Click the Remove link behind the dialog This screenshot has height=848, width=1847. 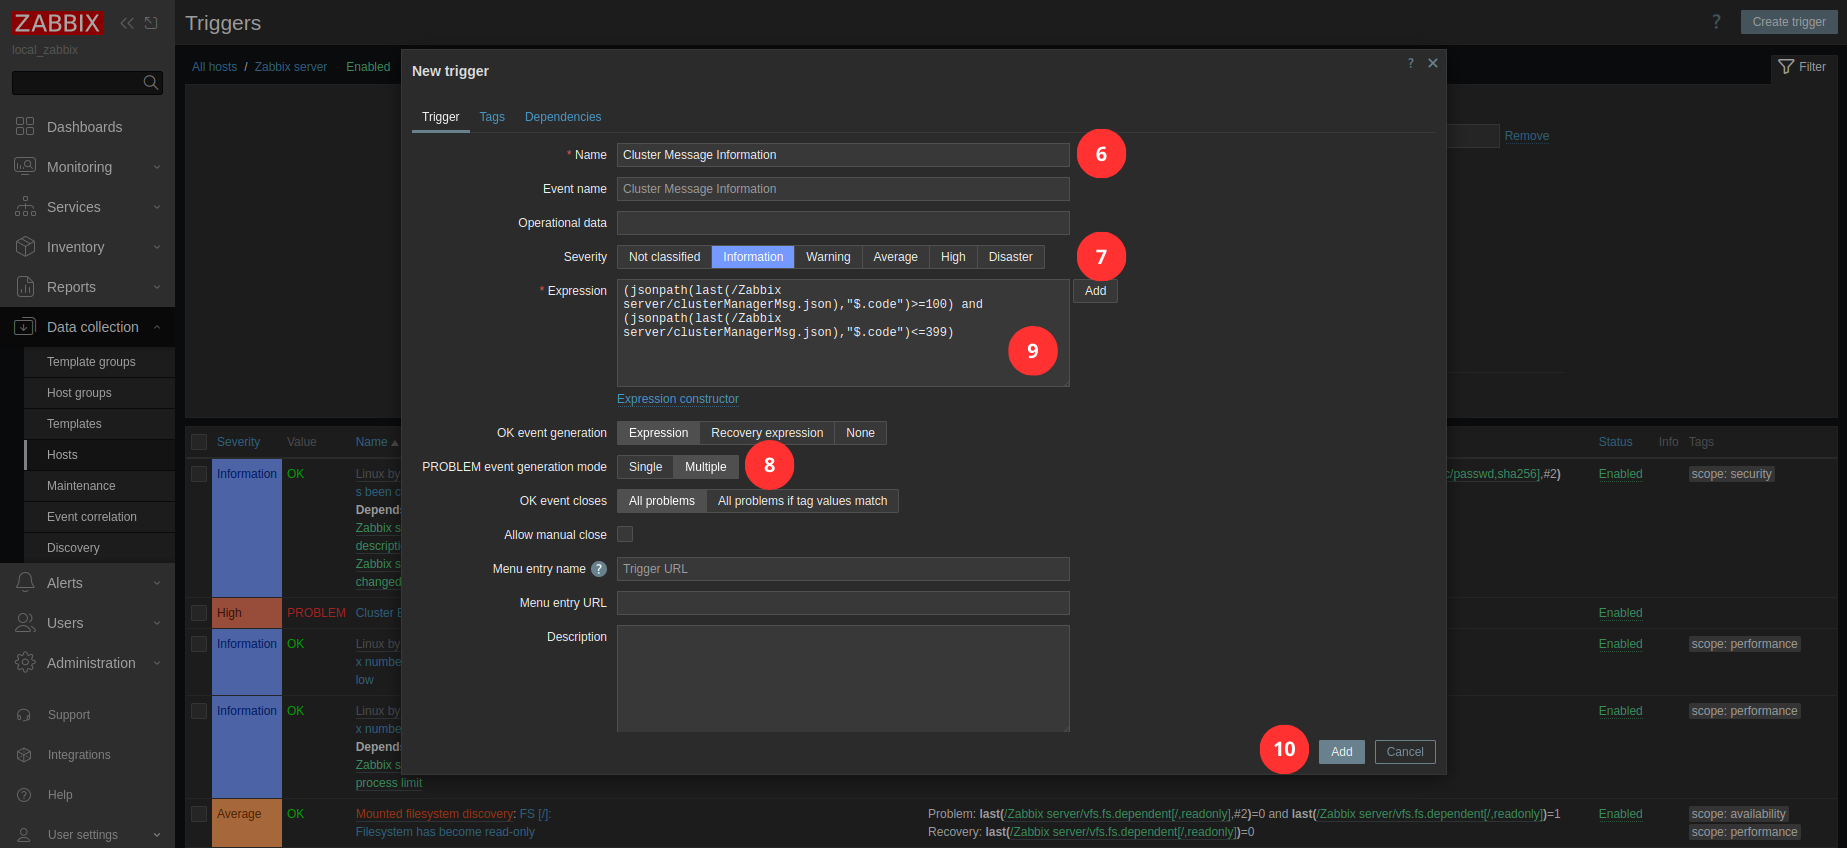[1527, 136]
